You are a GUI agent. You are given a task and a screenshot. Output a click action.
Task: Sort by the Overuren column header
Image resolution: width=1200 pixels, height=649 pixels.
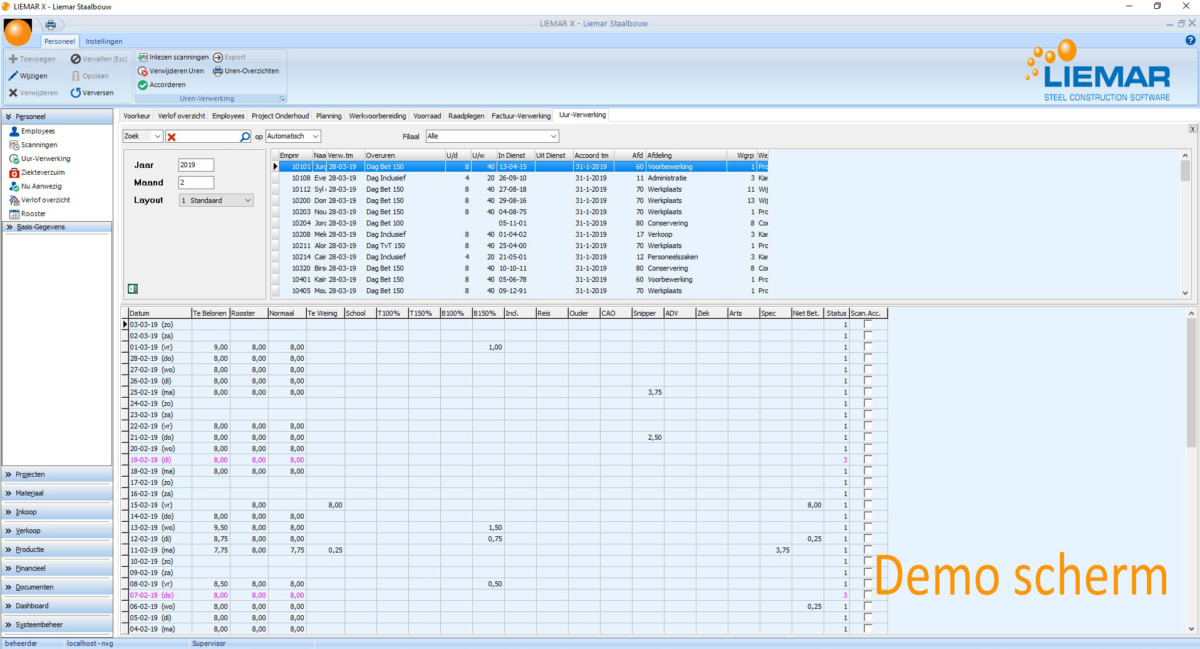pyautogui.click(x=404, y=155)
